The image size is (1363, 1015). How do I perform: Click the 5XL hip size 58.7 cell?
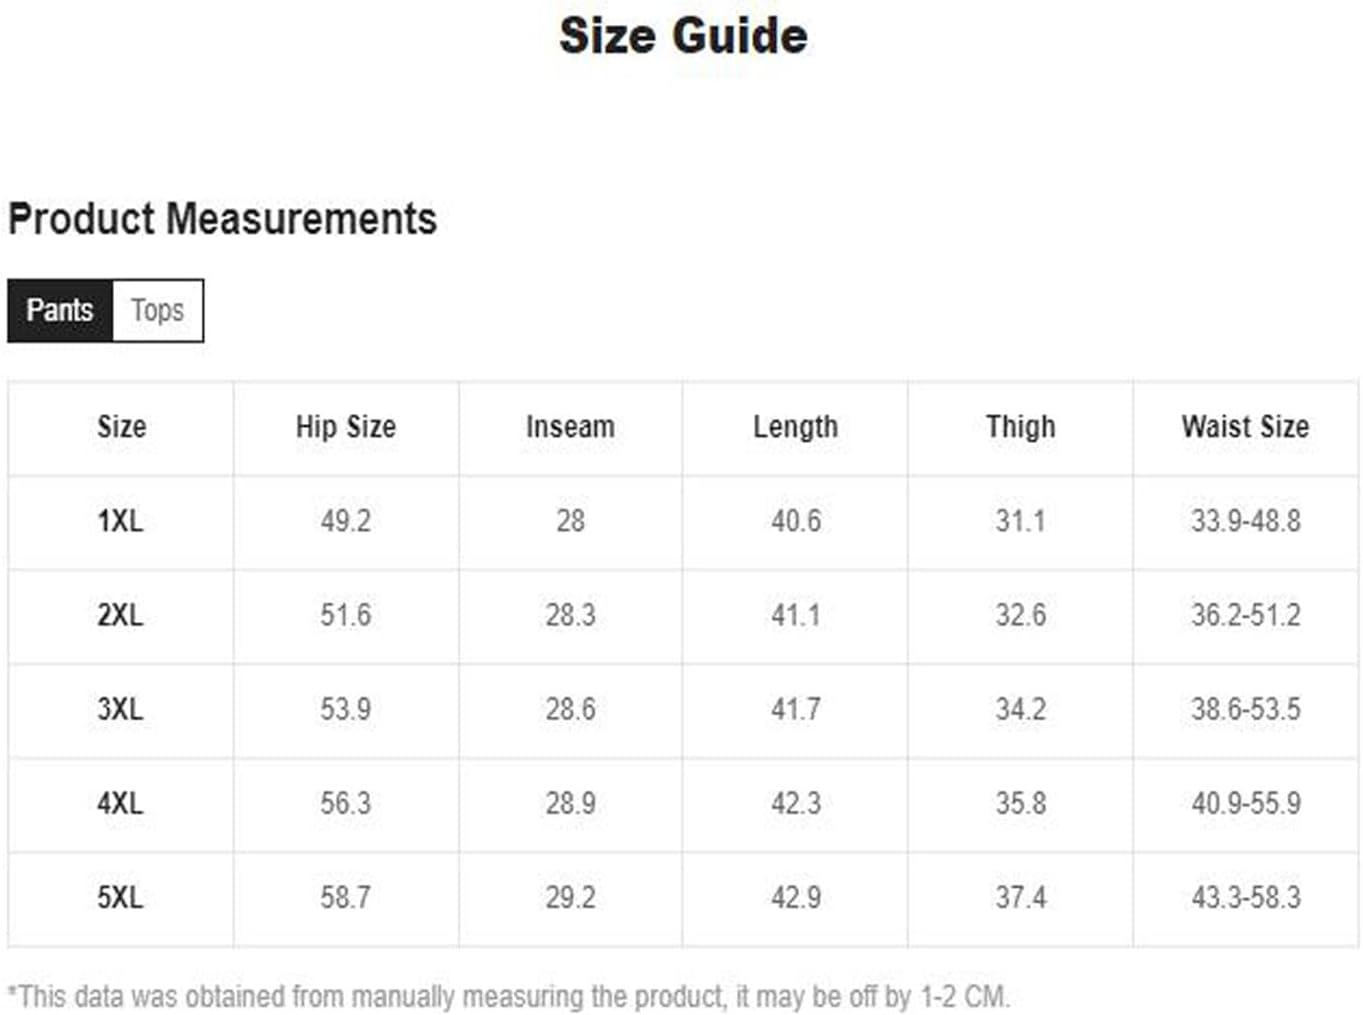346,897
